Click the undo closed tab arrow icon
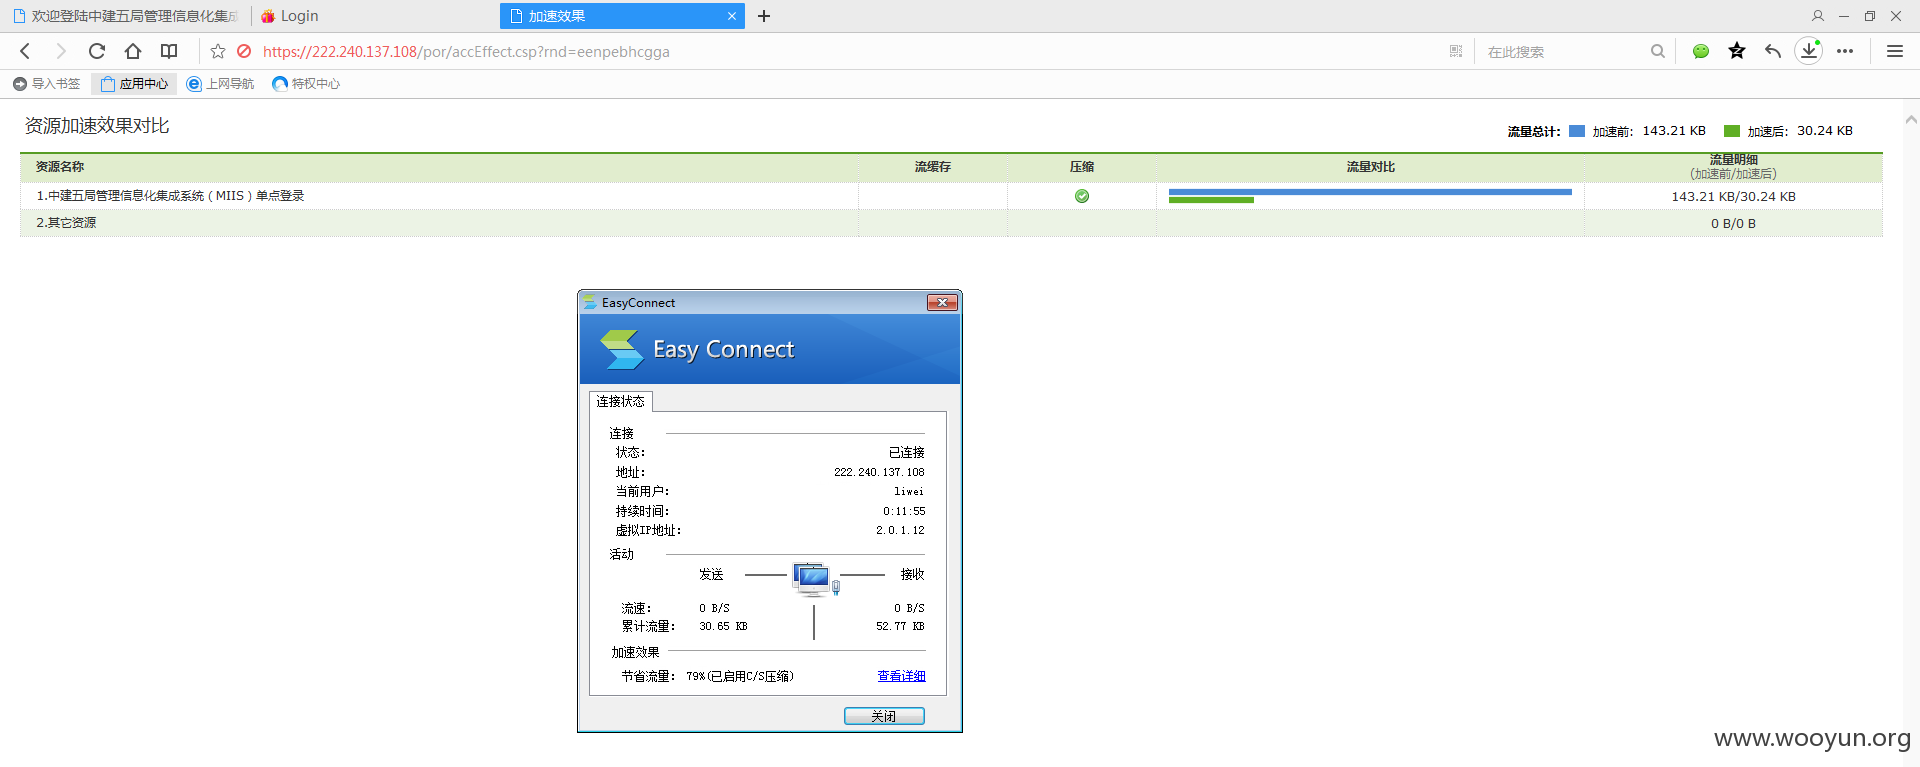 tap(1773, 51)
